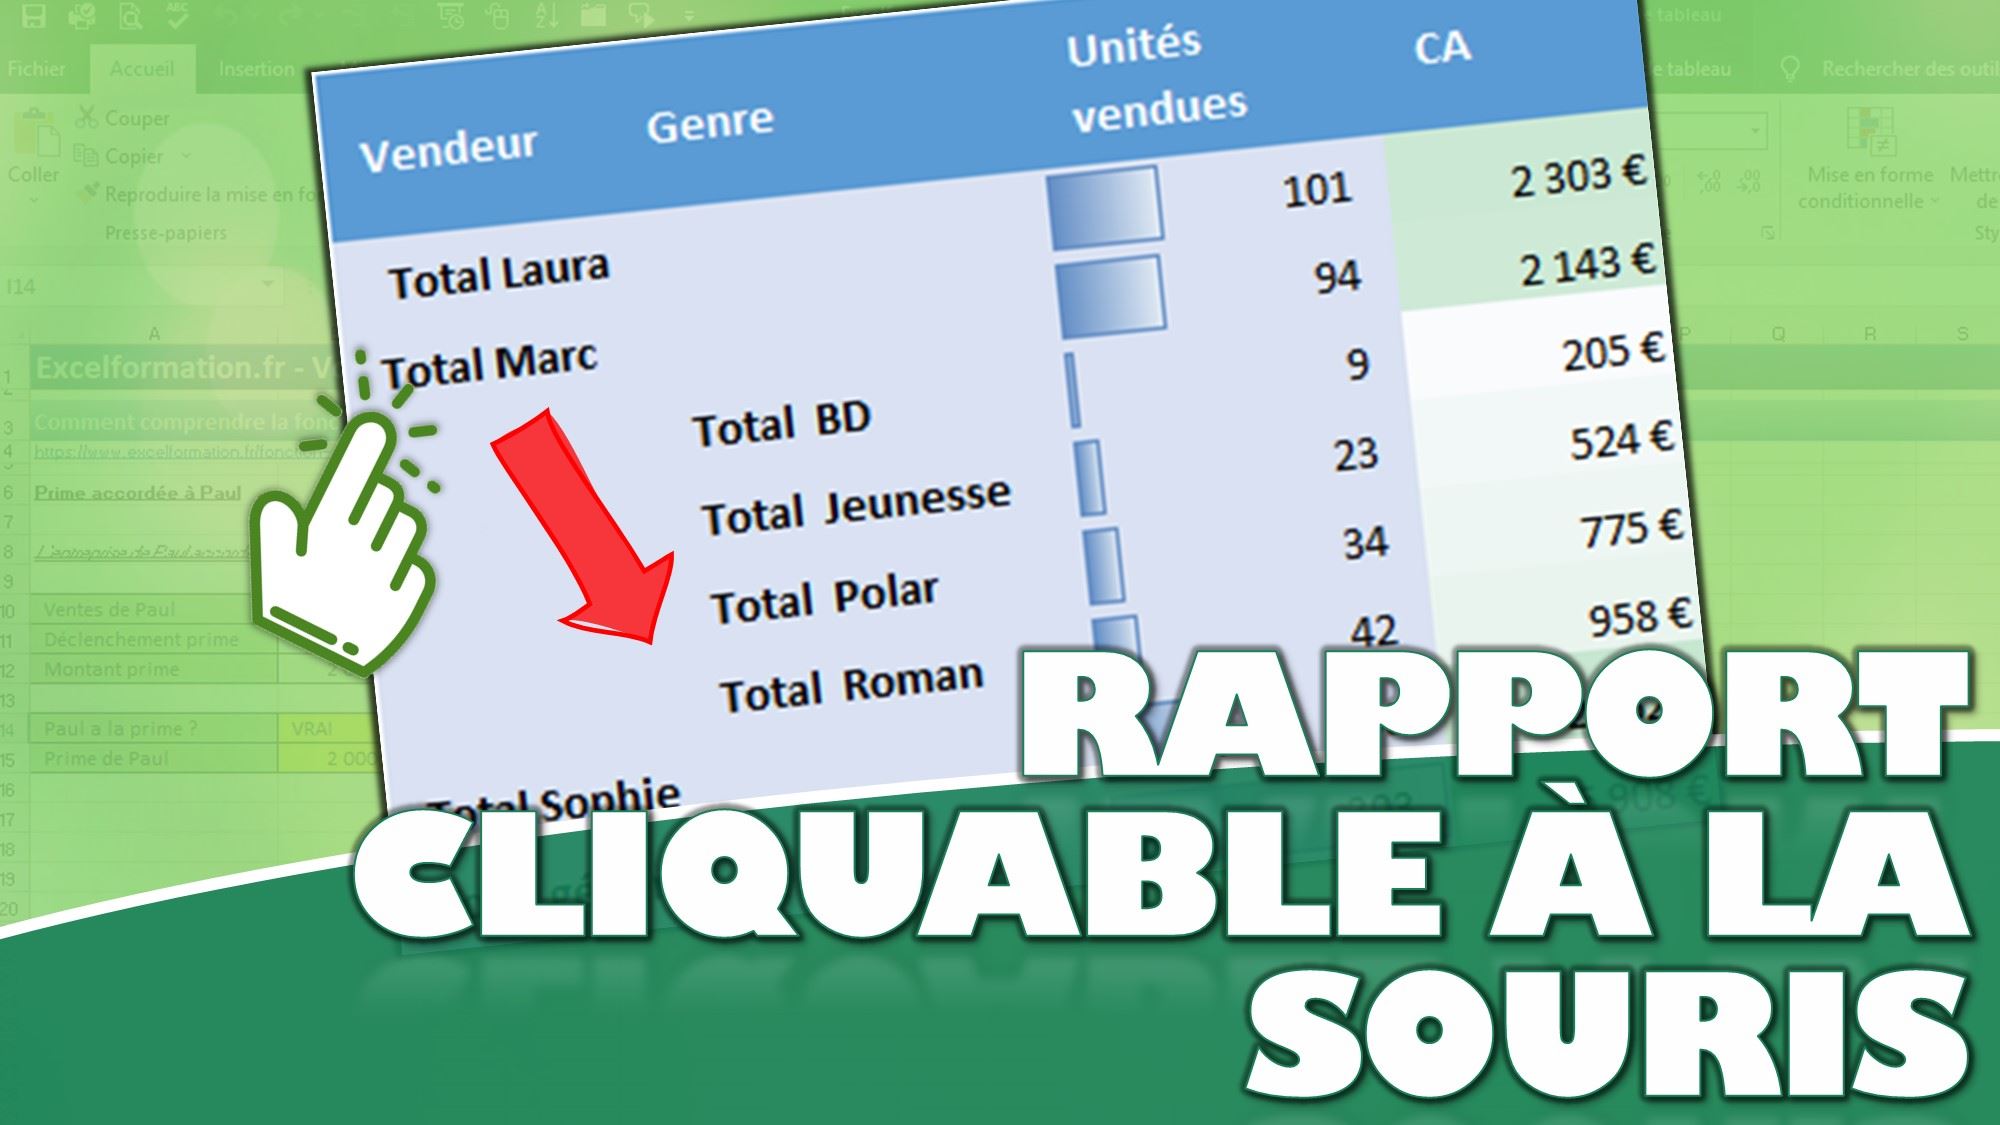Toggle VRAI result for 'Paul a la prime ?'

click(310, 730)
